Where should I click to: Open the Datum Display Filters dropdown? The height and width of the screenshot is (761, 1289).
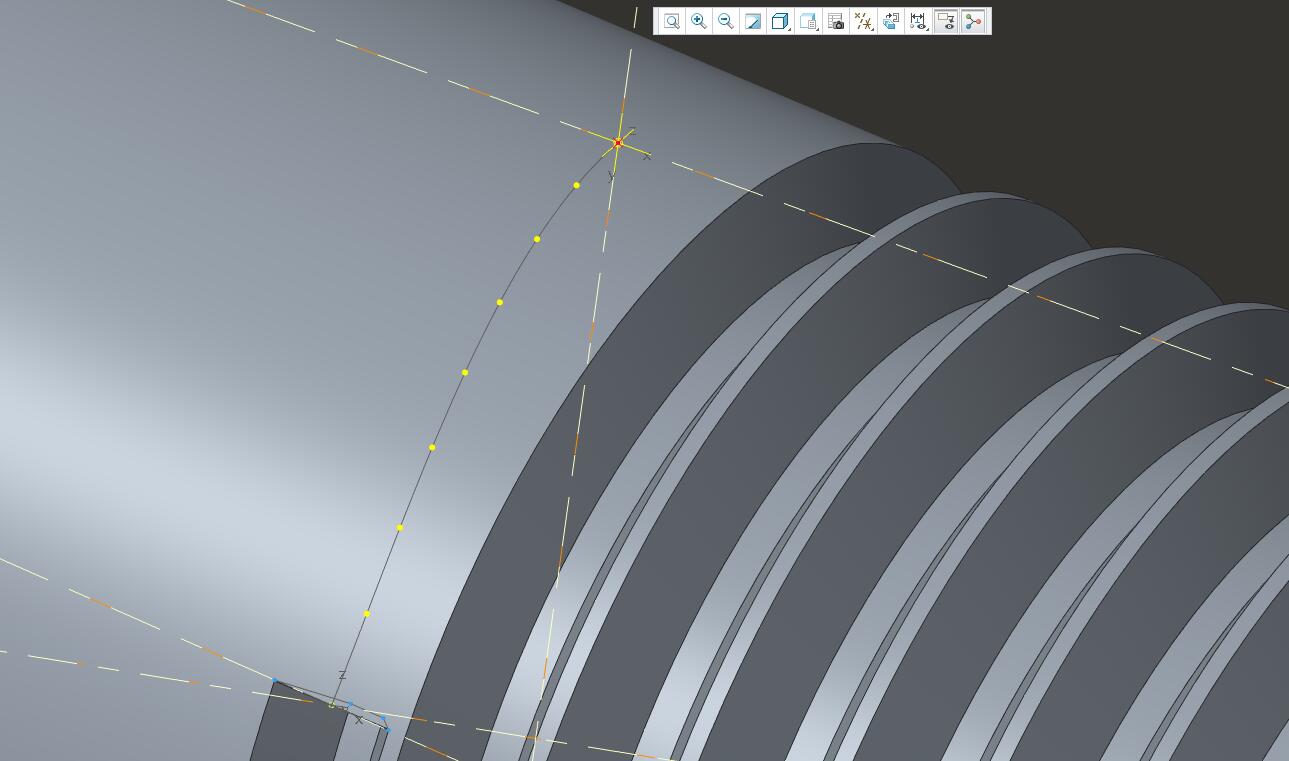(x=864, y=21)
